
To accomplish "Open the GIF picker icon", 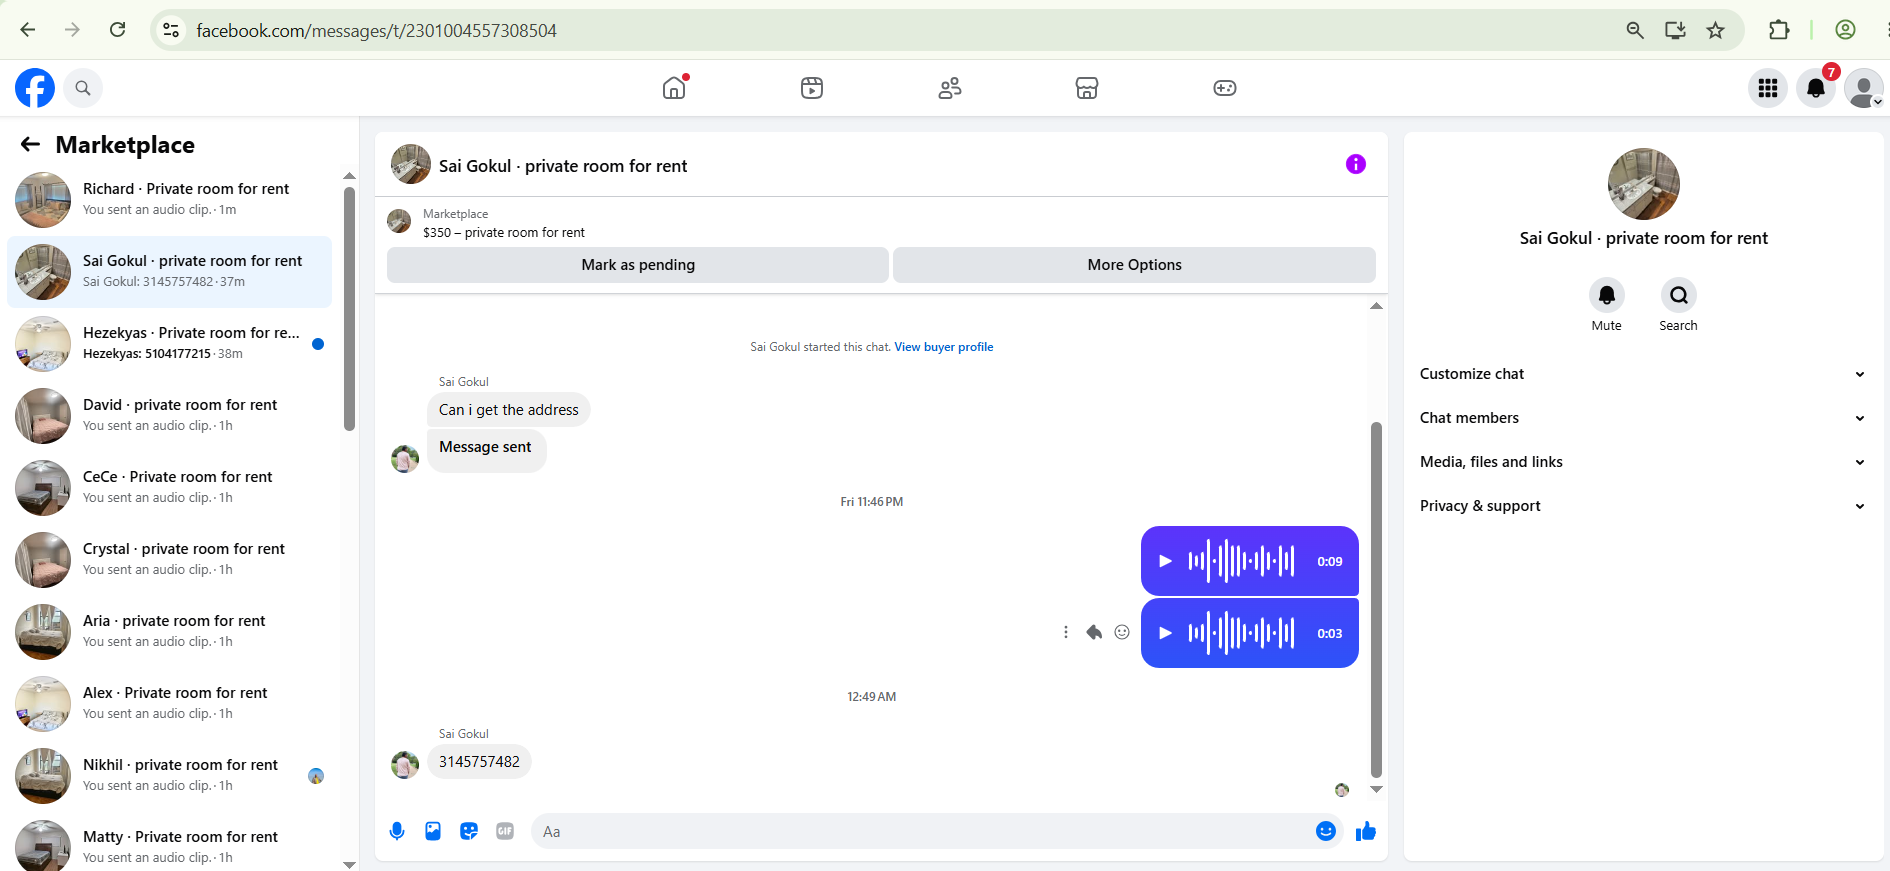I will click(x=505, y=831).
